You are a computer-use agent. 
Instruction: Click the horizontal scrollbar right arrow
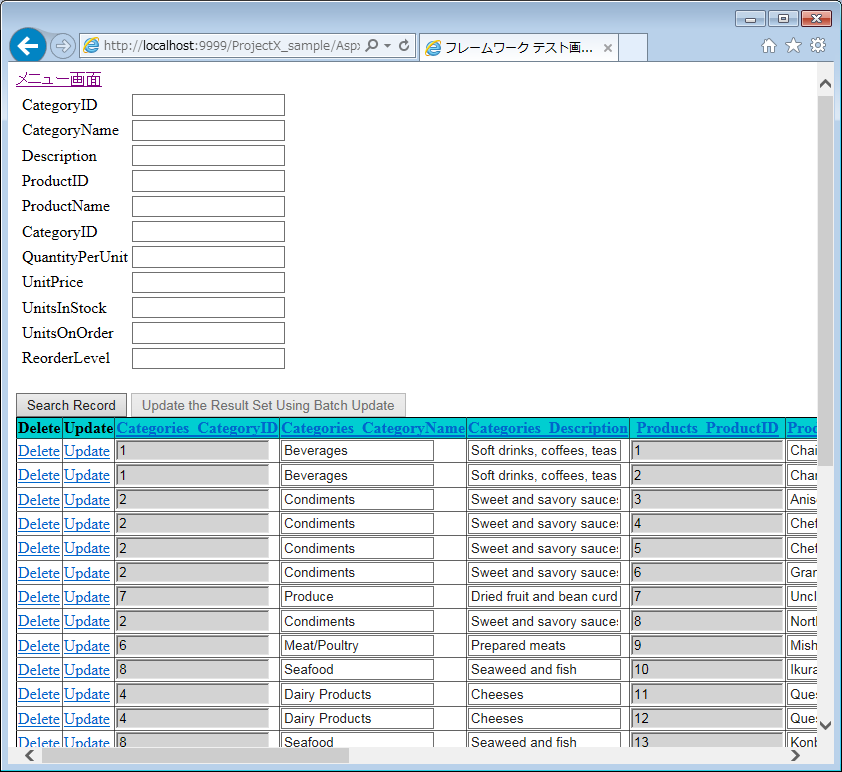[x=795, y=756]
